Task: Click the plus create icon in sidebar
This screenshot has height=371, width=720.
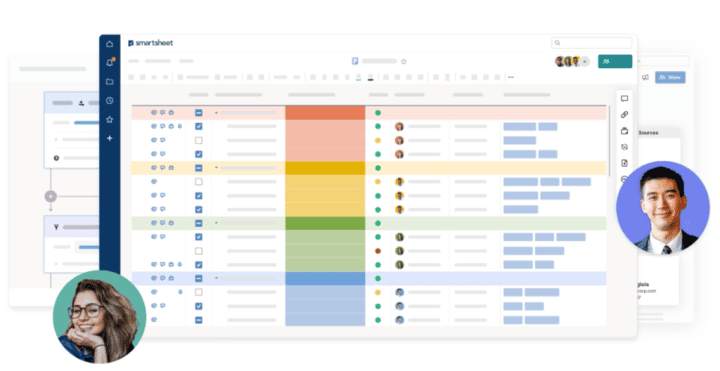Action: click(109, 138)
